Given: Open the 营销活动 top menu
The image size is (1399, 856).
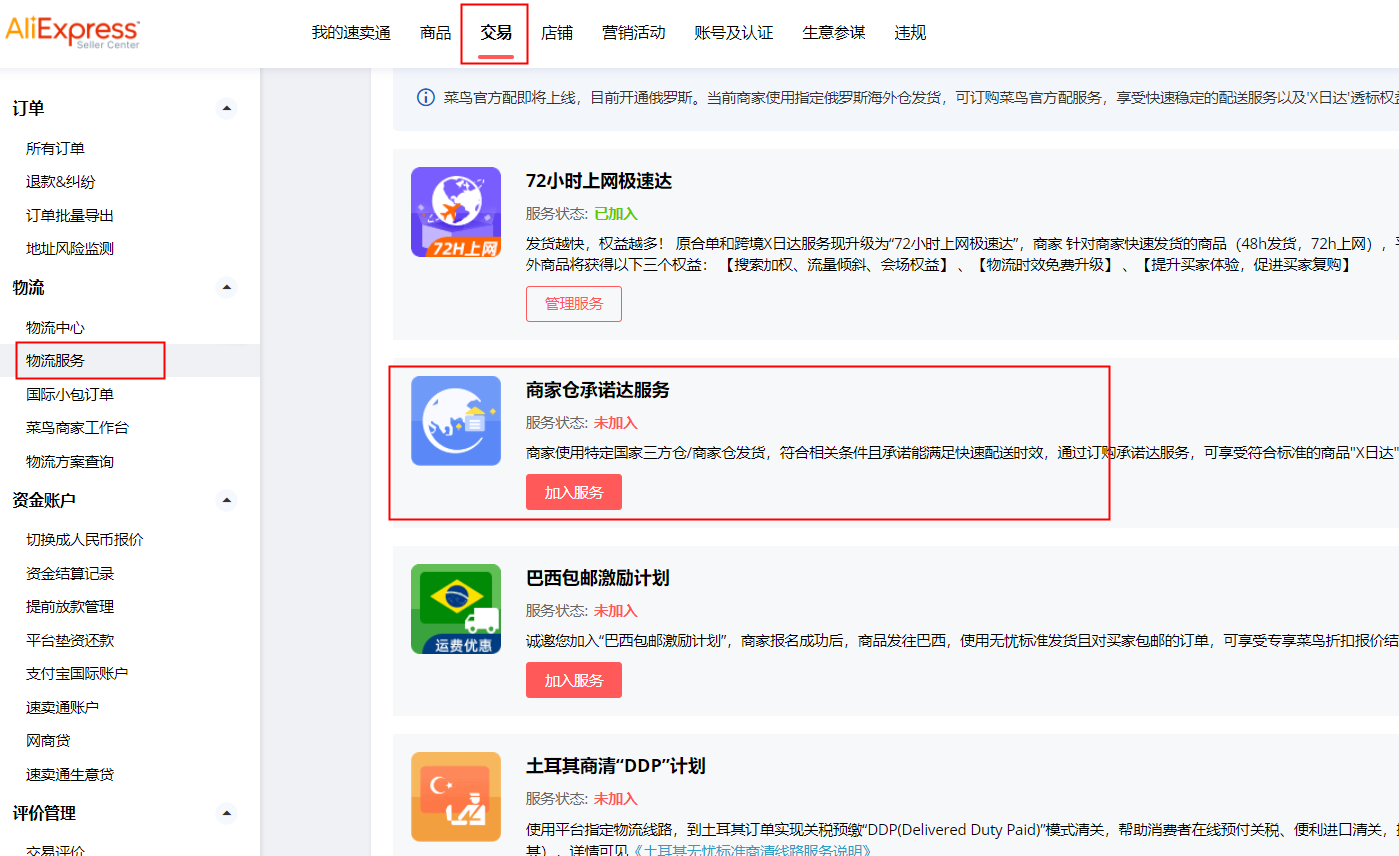Looking at the screenshot, I should point(633,33).
